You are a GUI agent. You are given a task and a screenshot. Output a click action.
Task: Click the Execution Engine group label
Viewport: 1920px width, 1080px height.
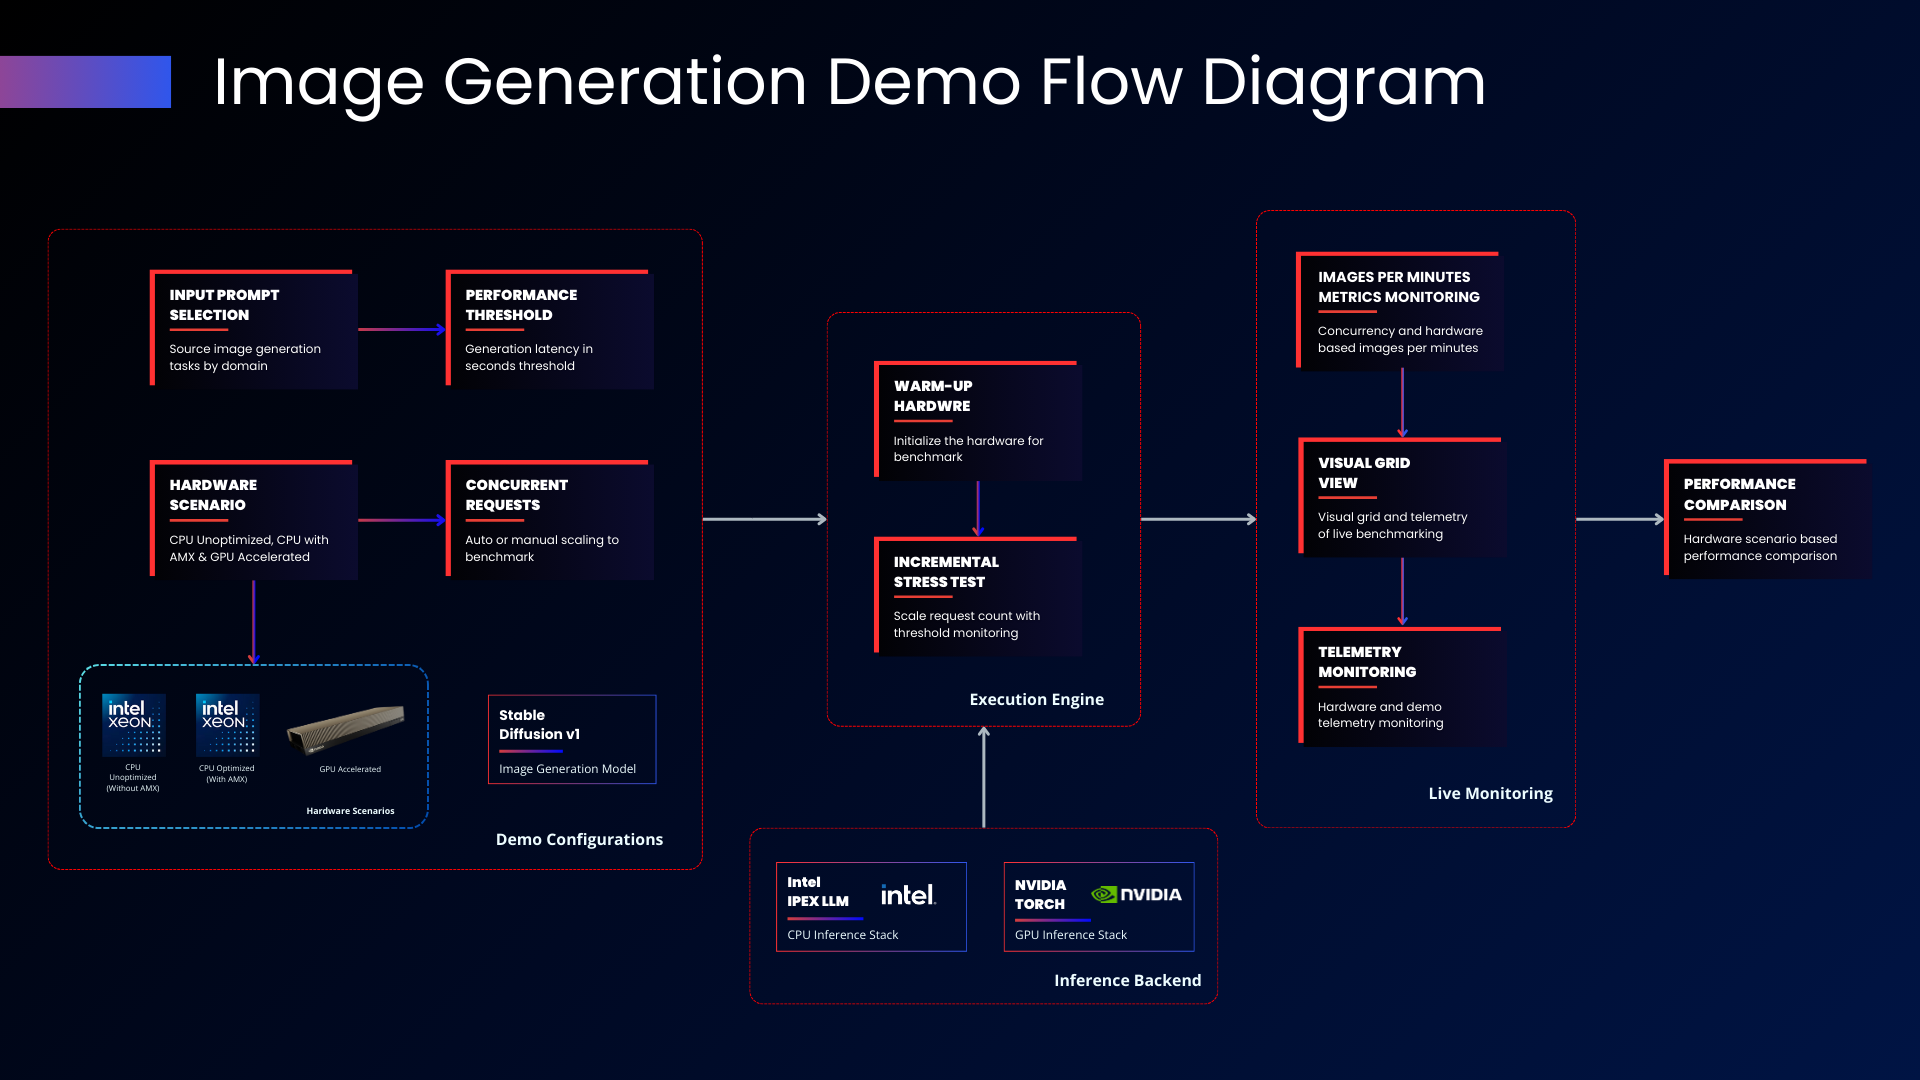coord(1037,700)
